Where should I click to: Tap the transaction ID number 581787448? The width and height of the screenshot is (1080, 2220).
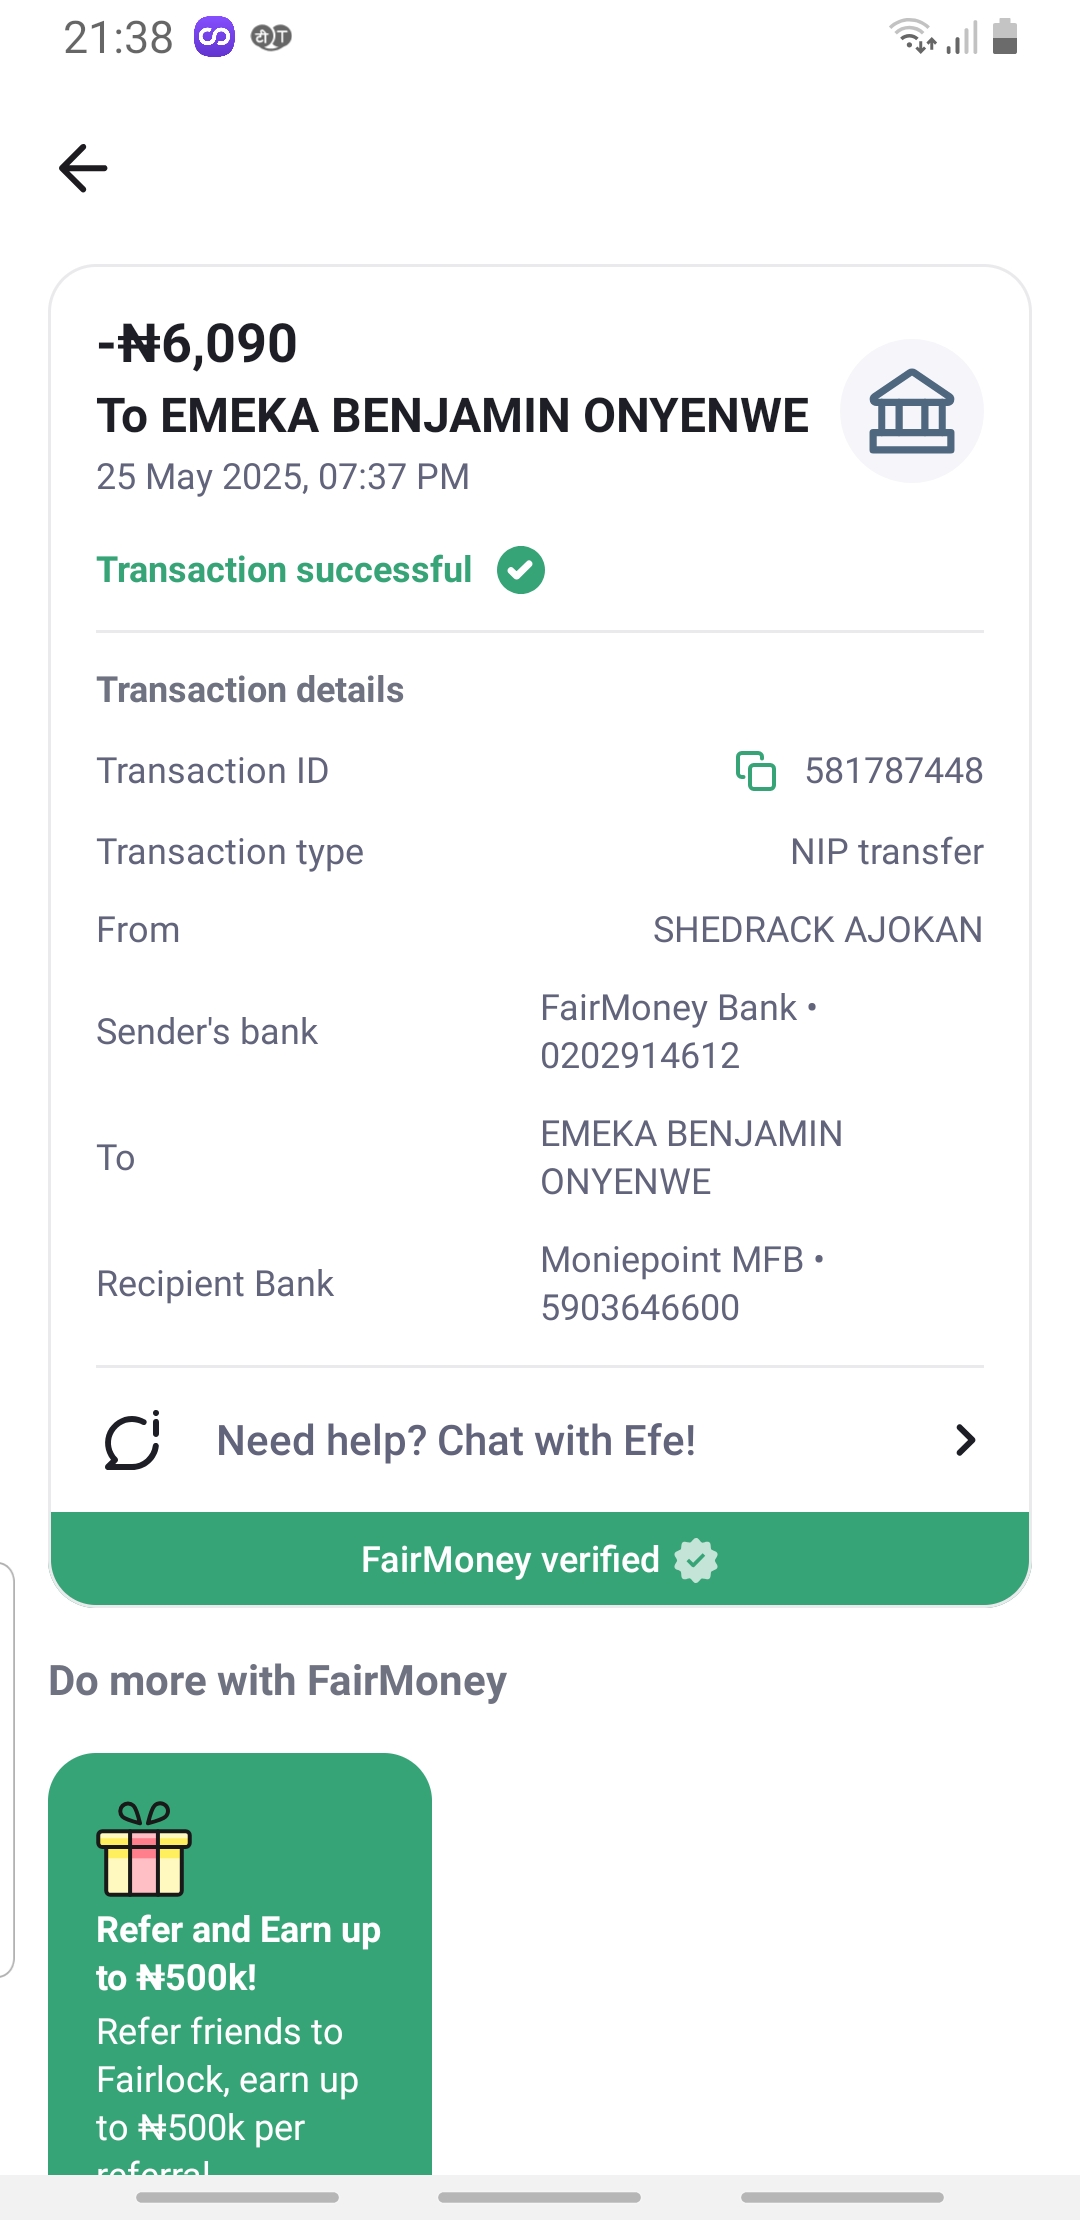click(x=894, y=771)
